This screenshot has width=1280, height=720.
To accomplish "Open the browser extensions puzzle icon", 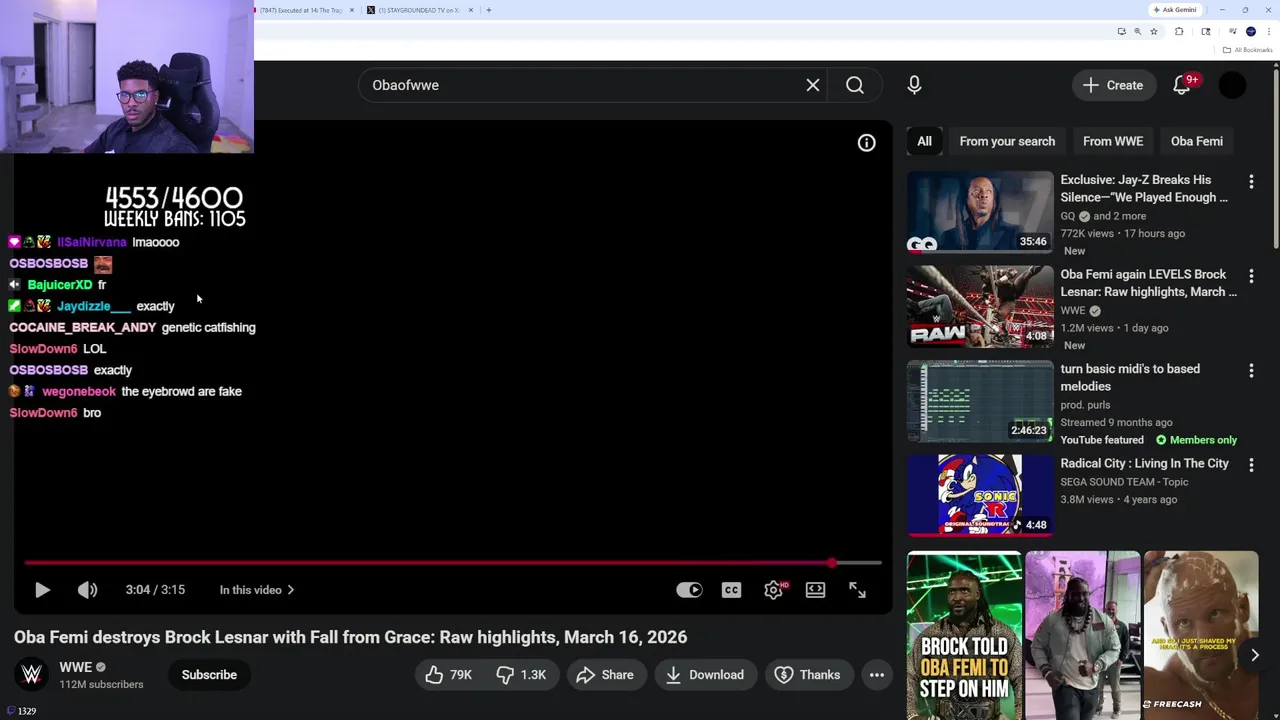I will (1179, 32).
